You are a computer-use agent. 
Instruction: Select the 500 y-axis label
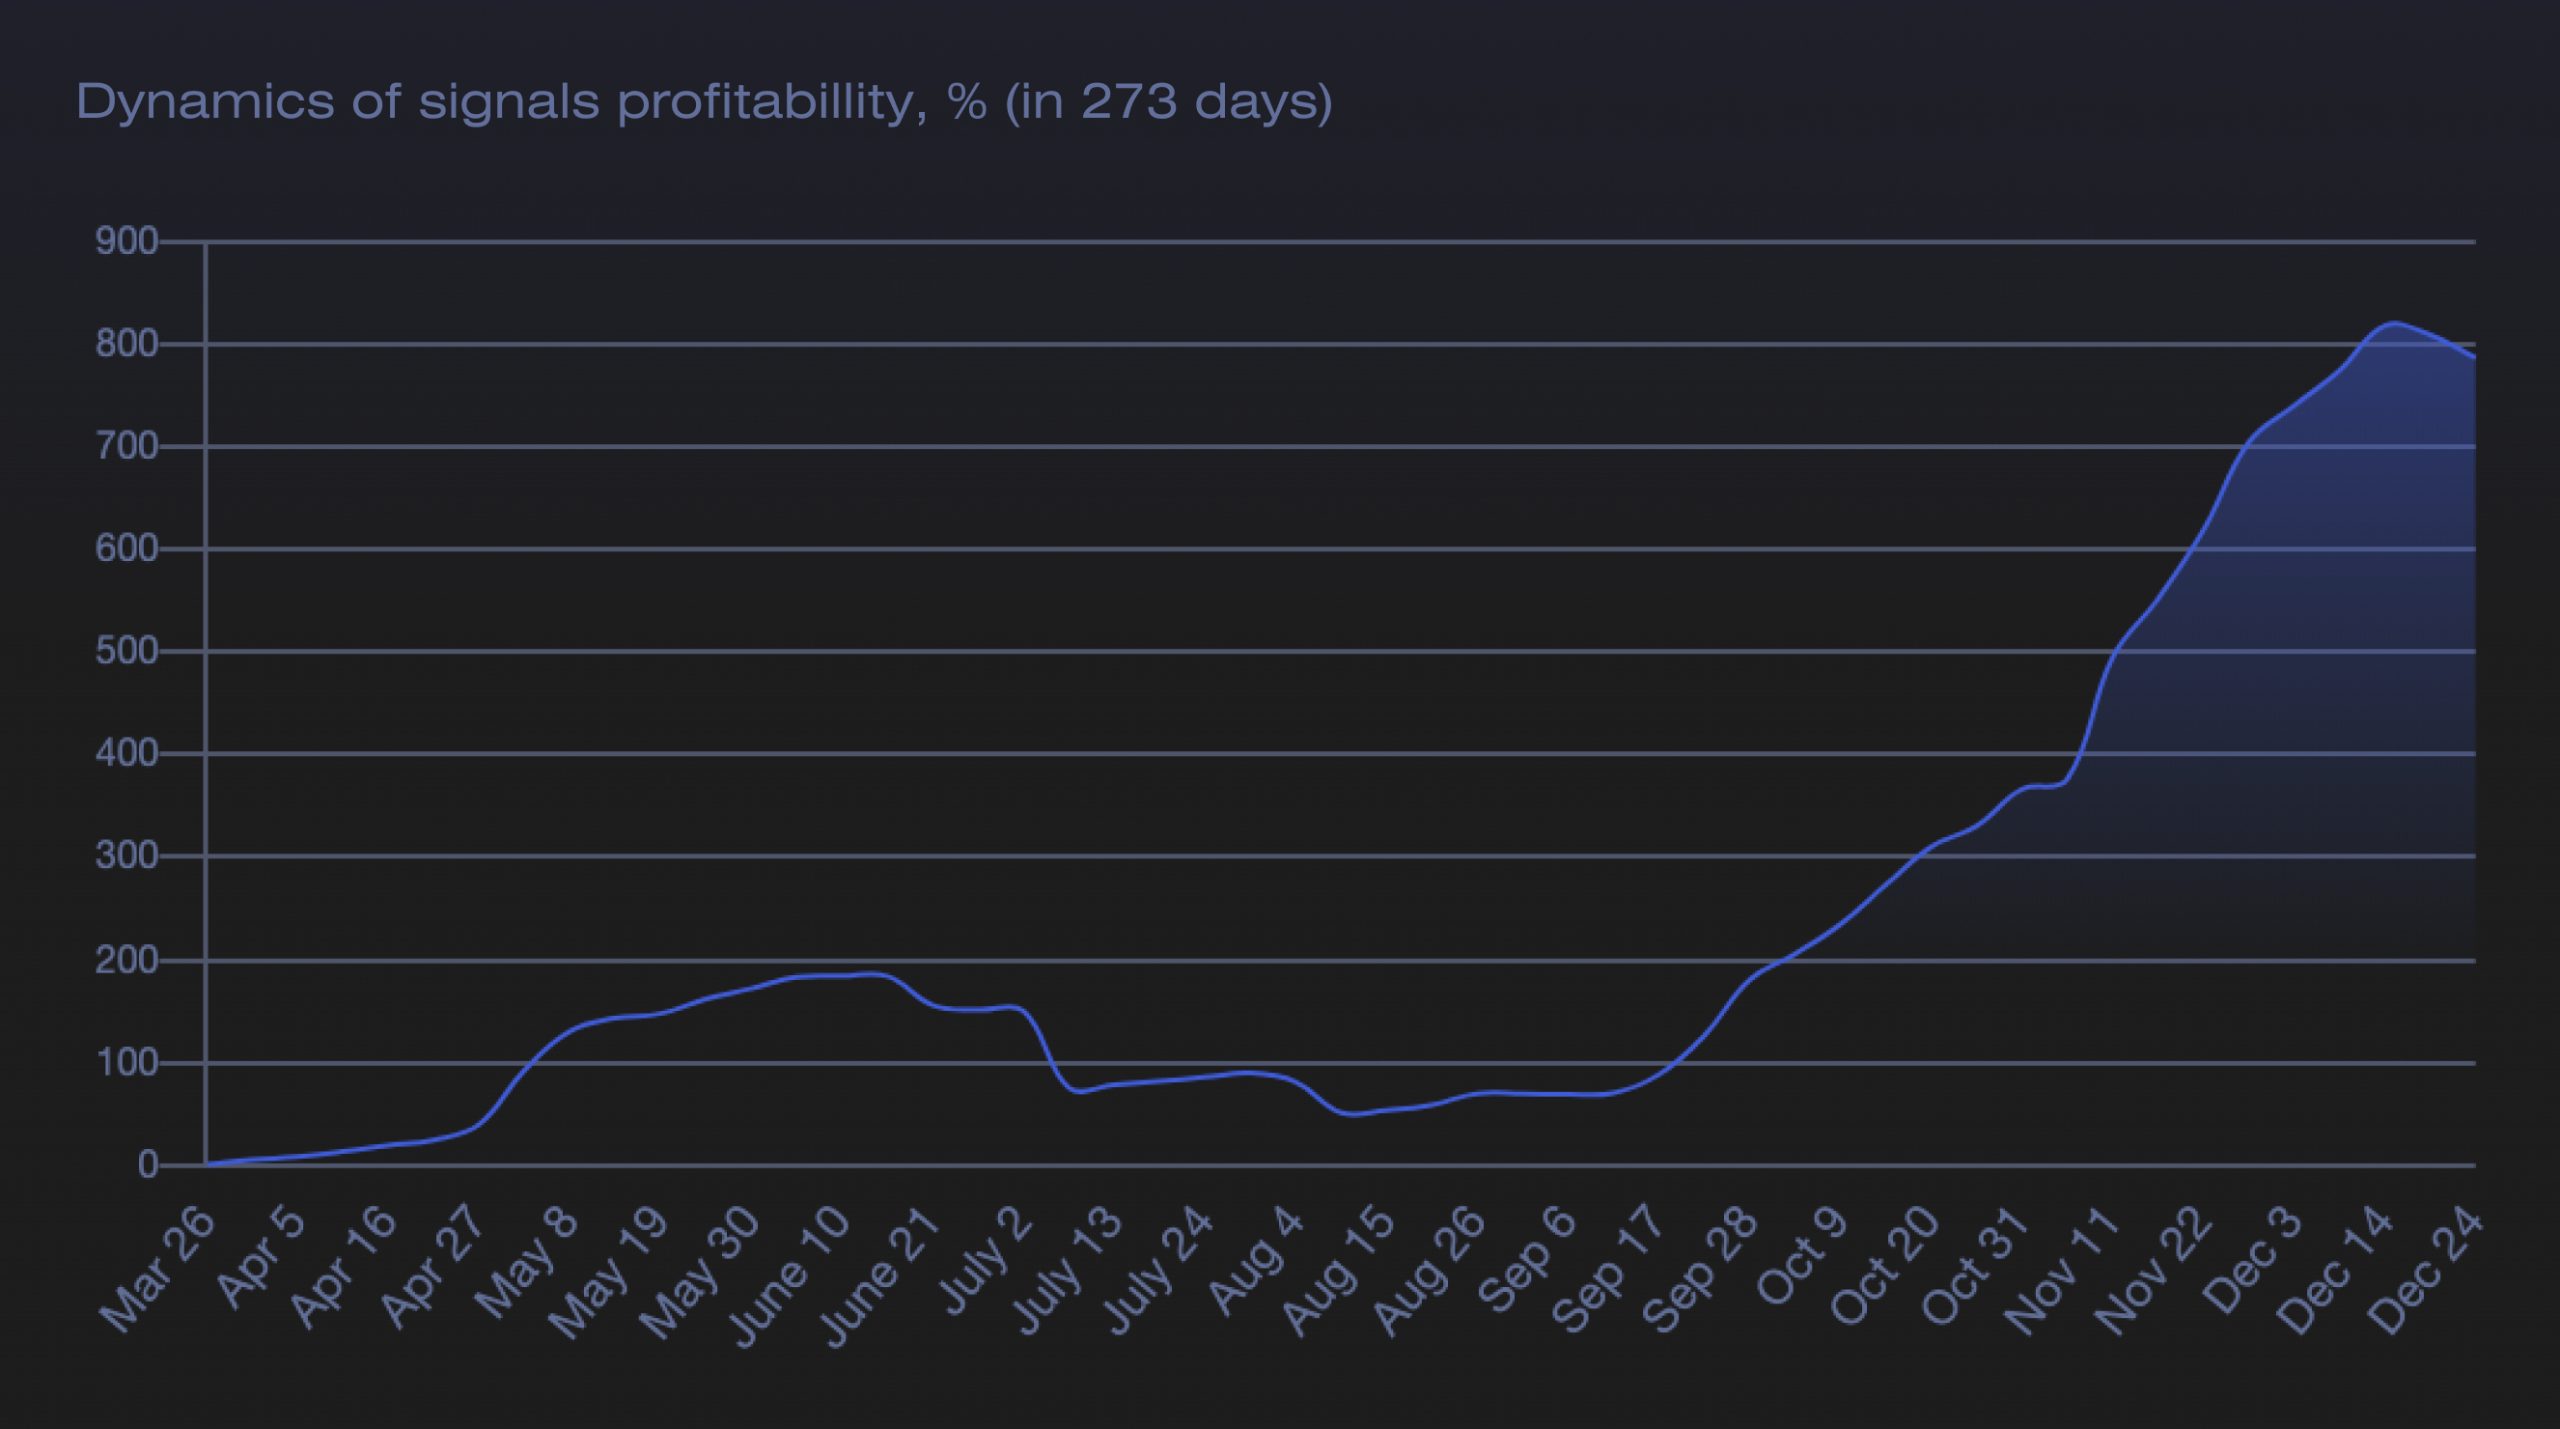[x=126, y=651]
